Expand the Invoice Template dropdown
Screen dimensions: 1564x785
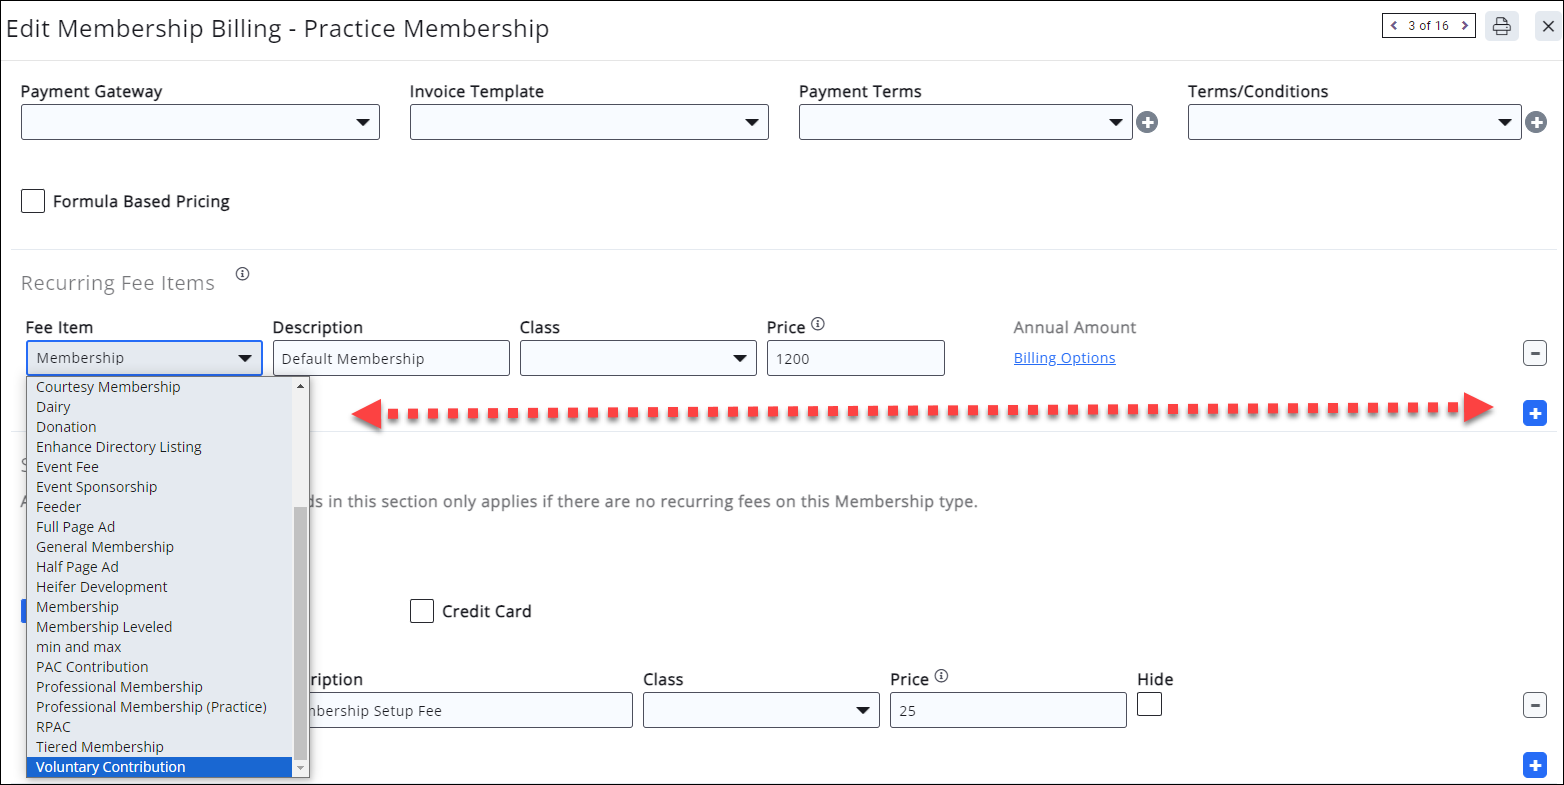coord(589,122)
